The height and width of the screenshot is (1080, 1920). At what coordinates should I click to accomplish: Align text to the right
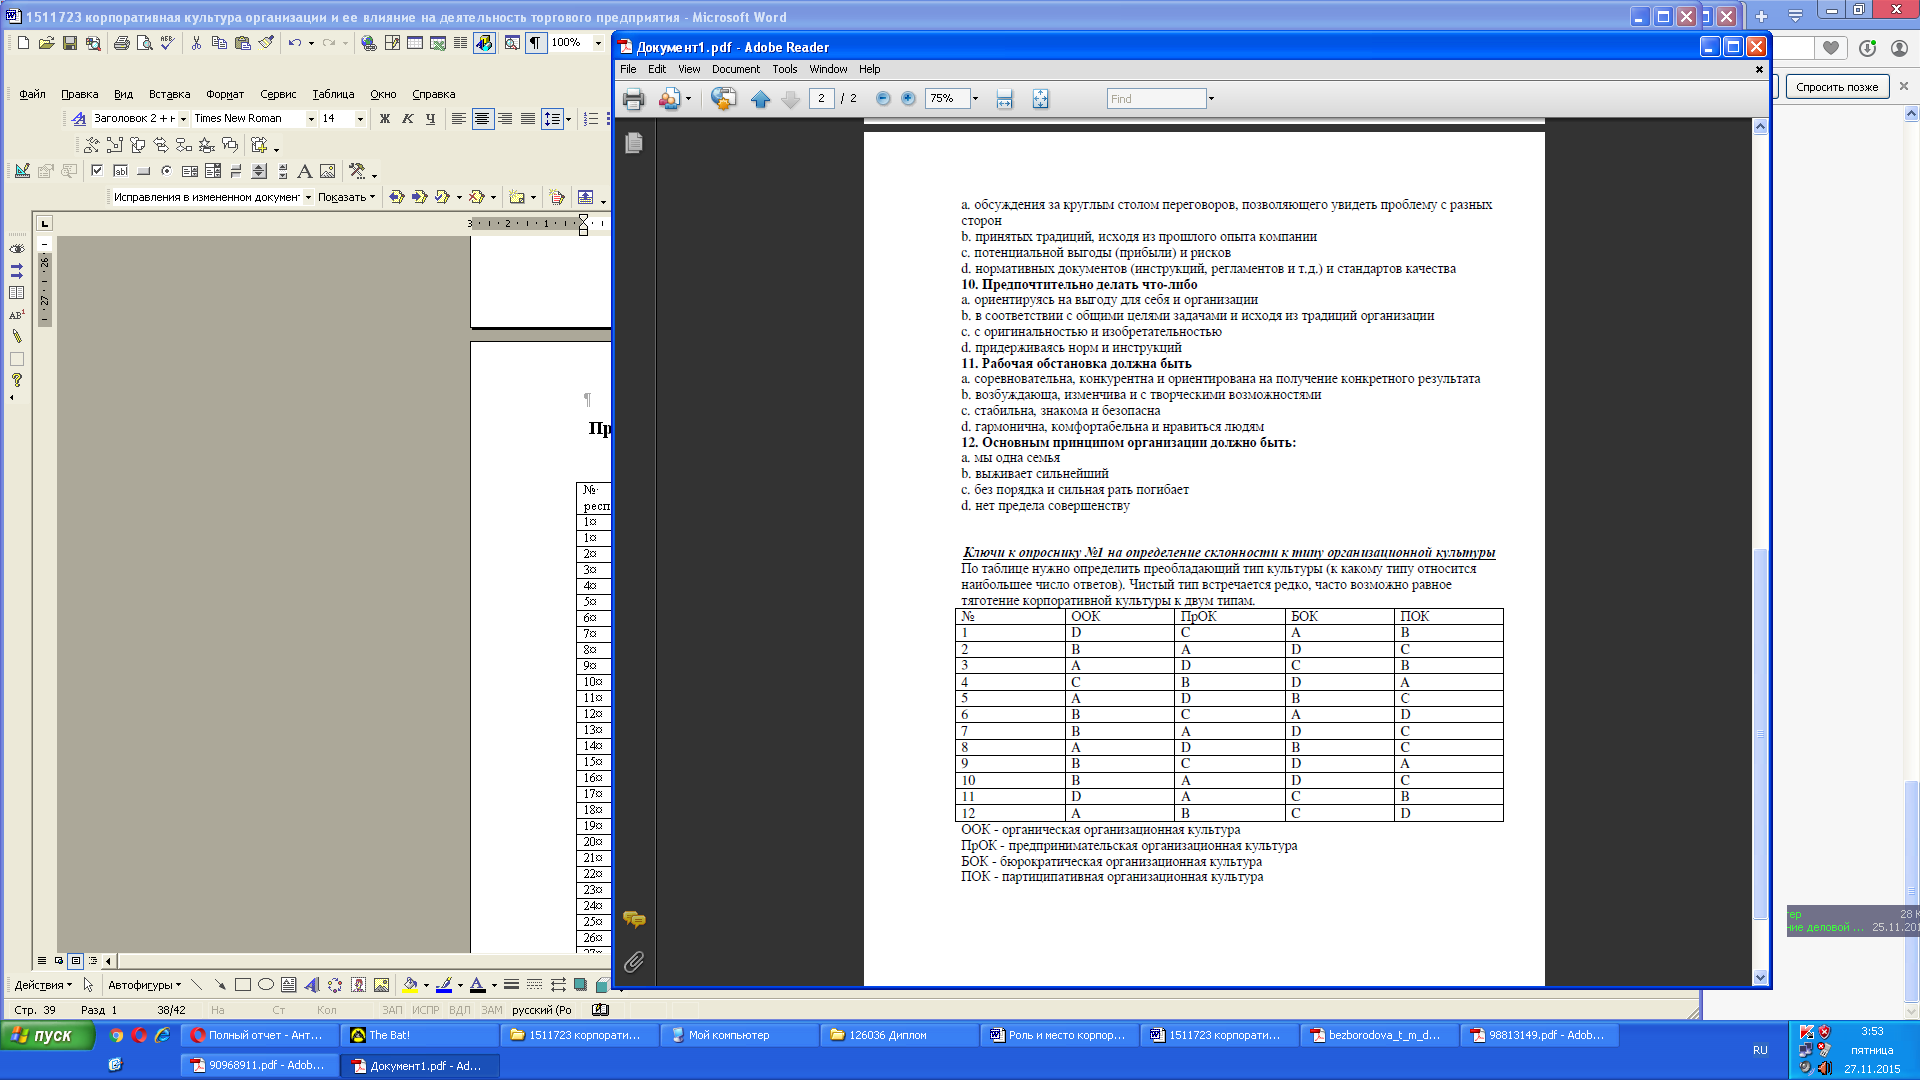coord(505,119)
